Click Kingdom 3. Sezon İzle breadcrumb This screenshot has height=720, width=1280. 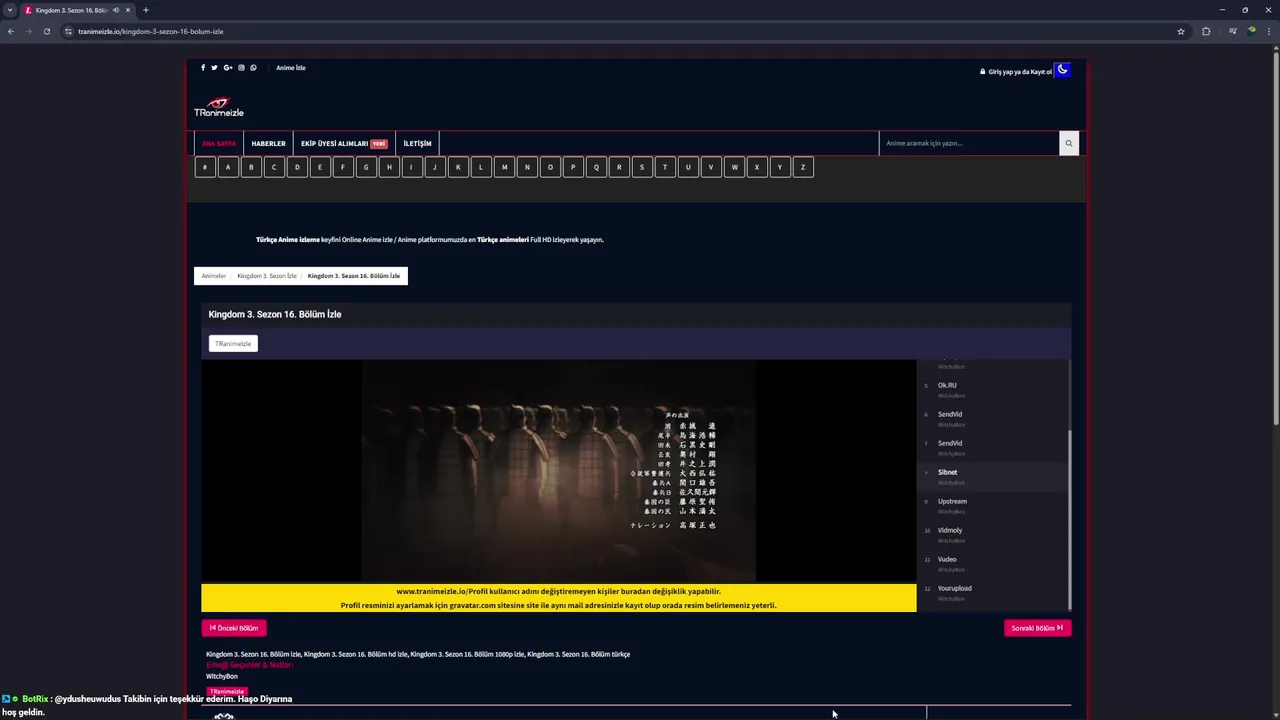pyautogui.click(x=267, y=276)
